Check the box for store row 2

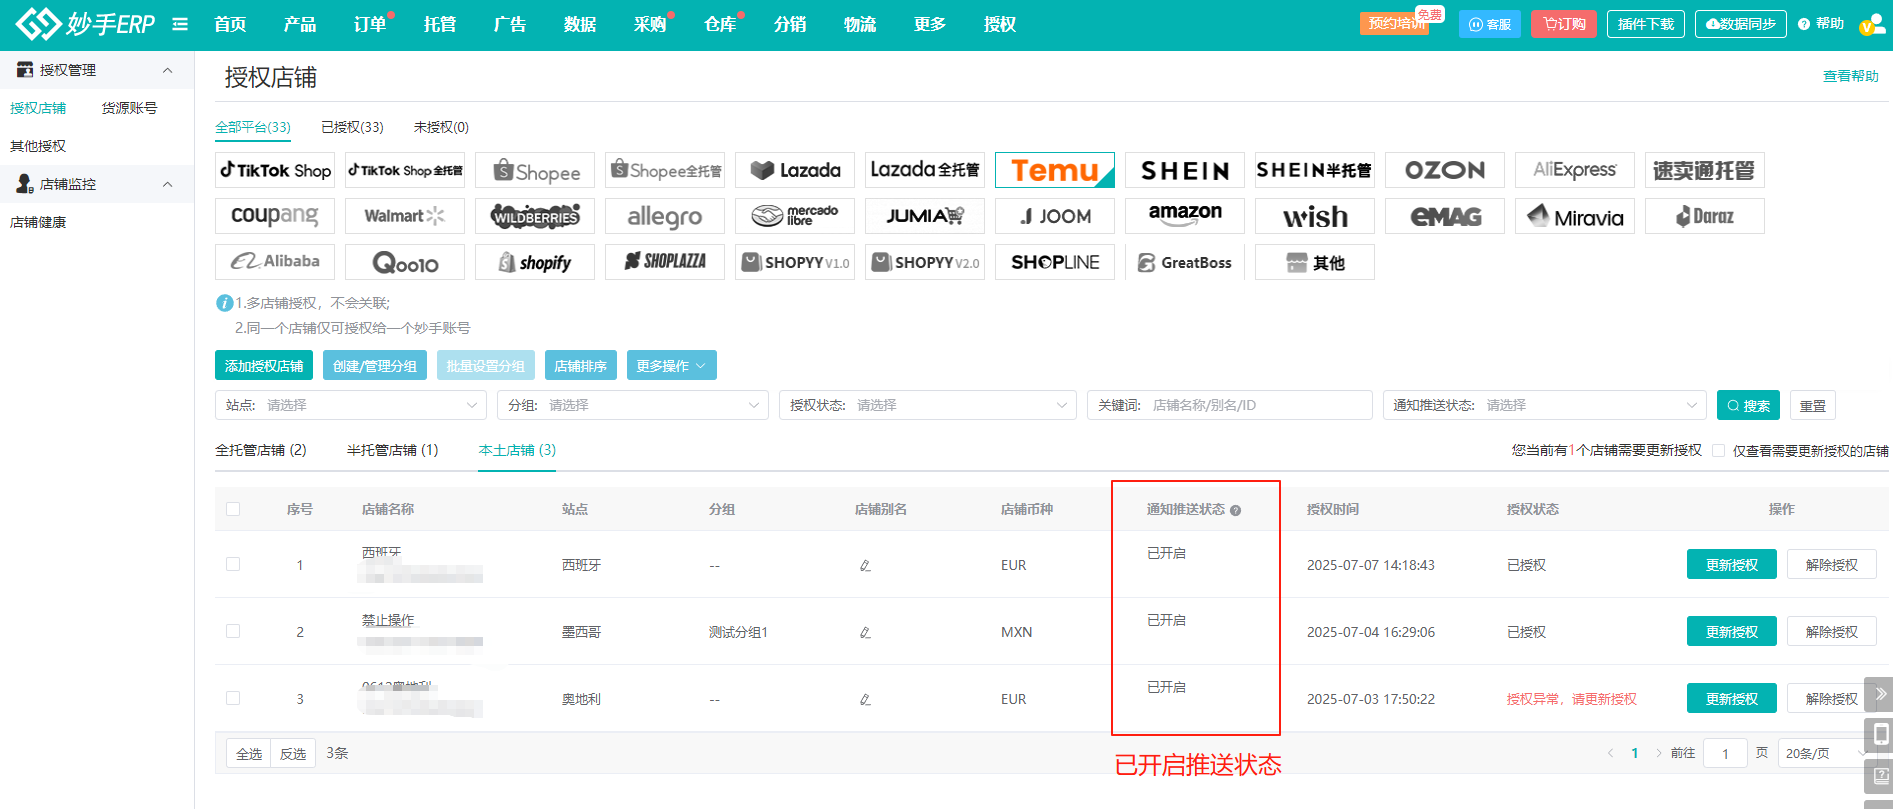pyautogui.click(x=233, y=631)
